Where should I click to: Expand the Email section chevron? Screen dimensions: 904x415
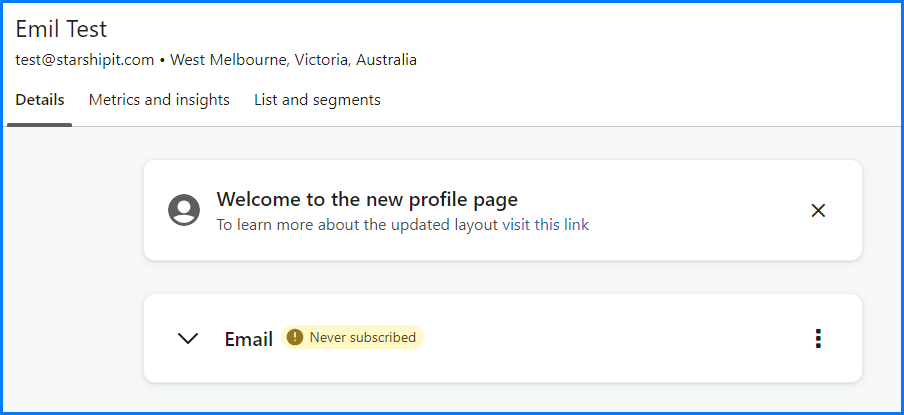[x=188, y=338]
